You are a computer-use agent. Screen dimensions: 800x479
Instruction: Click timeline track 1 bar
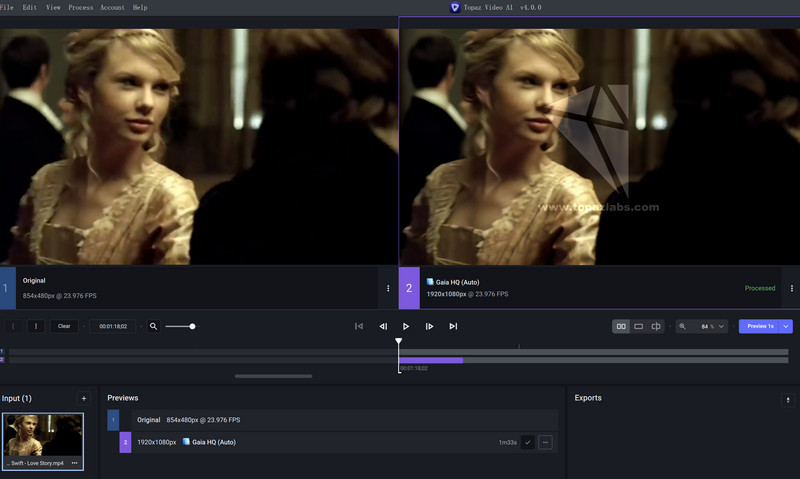click(x=398, y=352)
